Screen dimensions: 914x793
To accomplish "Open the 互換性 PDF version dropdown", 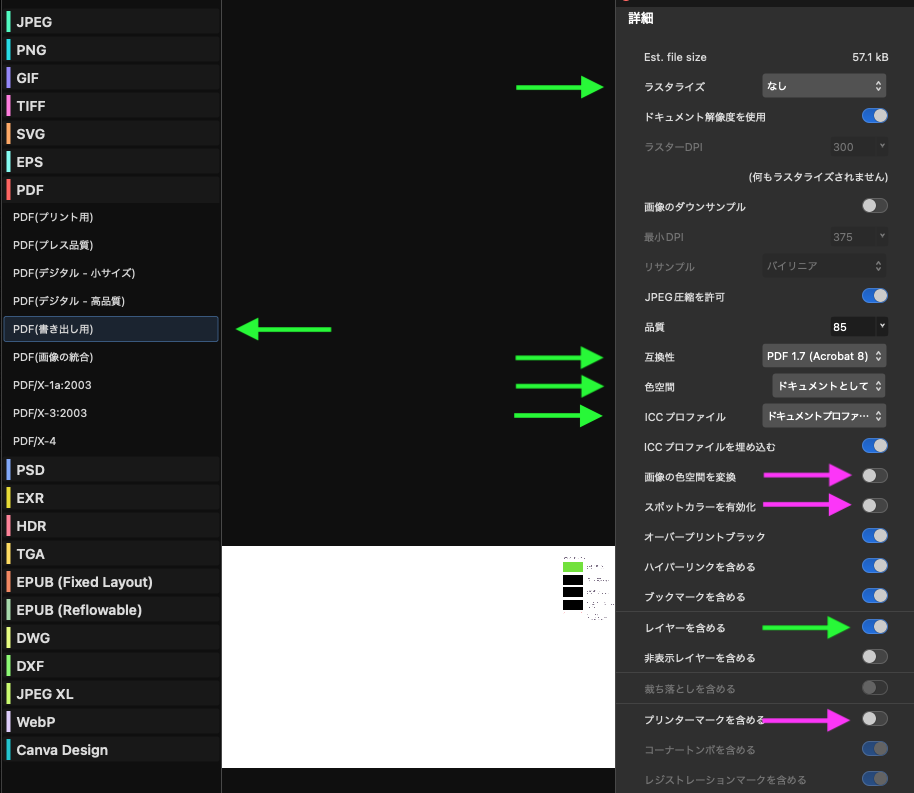I will point(823,356).
